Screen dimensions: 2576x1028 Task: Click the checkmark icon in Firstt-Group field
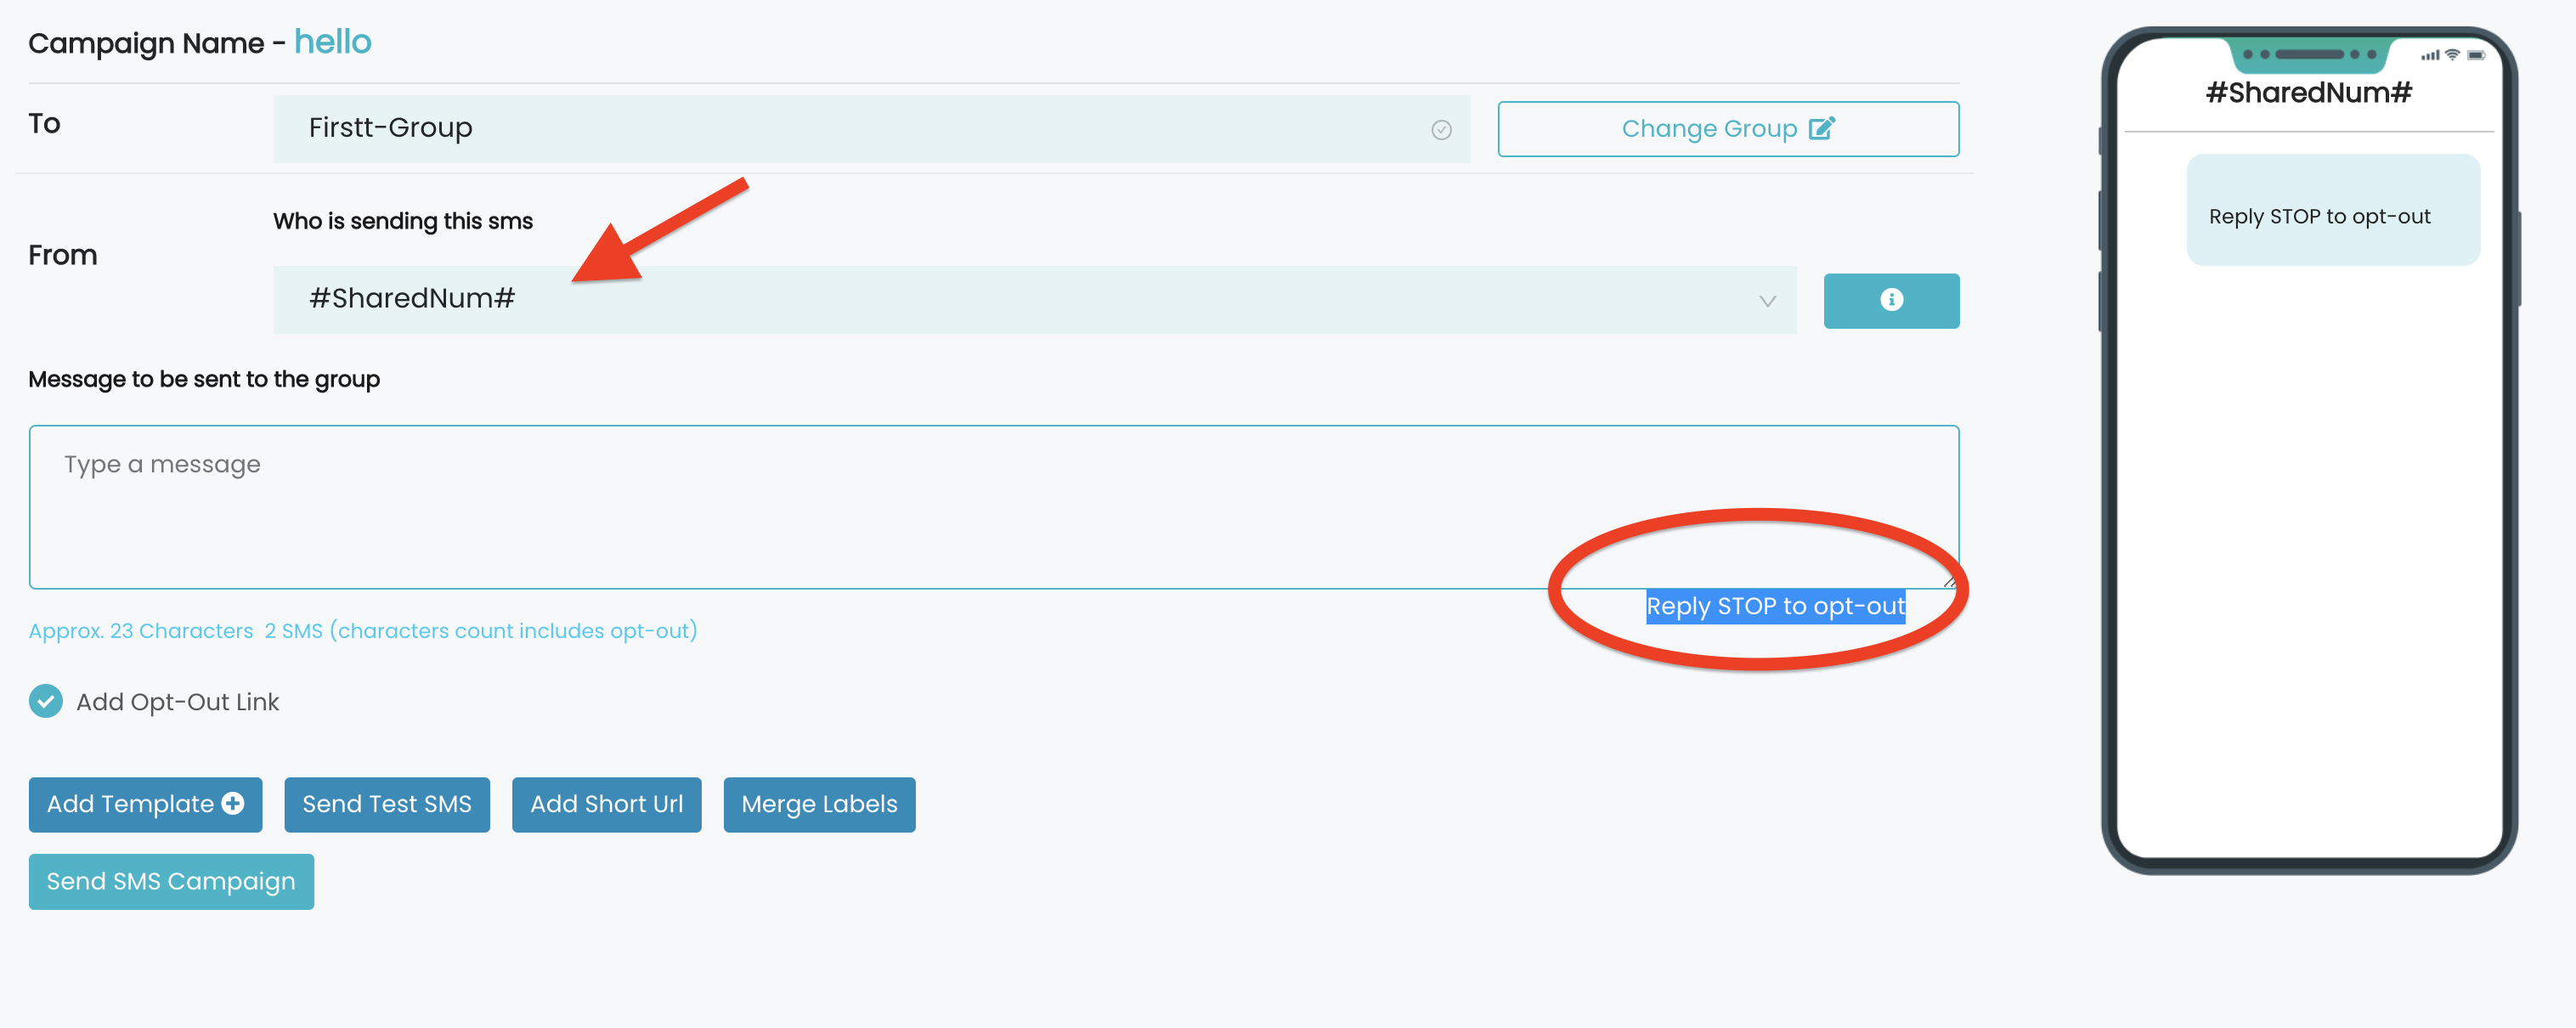point(1441,130)
